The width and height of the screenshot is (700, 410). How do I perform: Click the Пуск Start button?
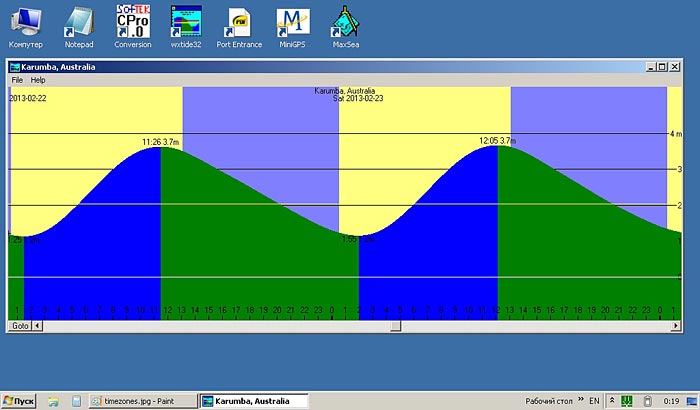(x=18, y=401)
